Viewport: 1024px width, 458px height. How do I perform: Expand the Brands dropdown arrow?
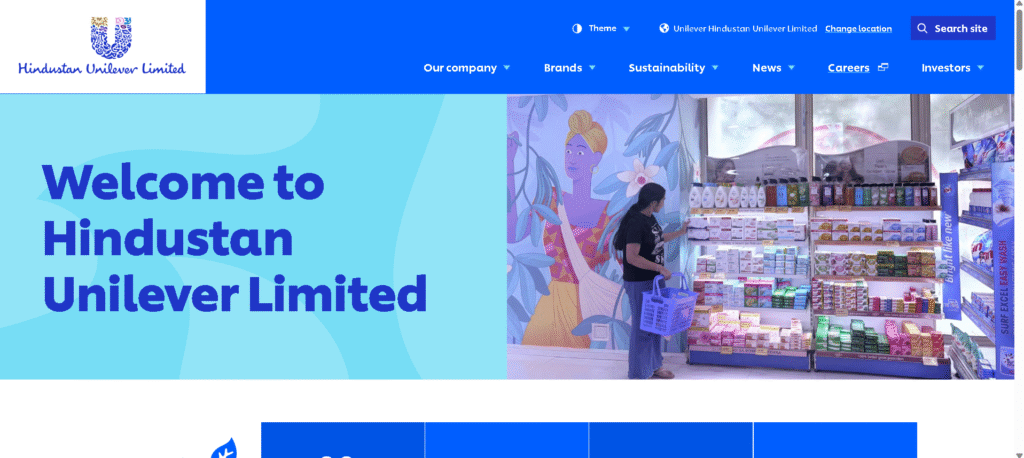tap(592, 68)
